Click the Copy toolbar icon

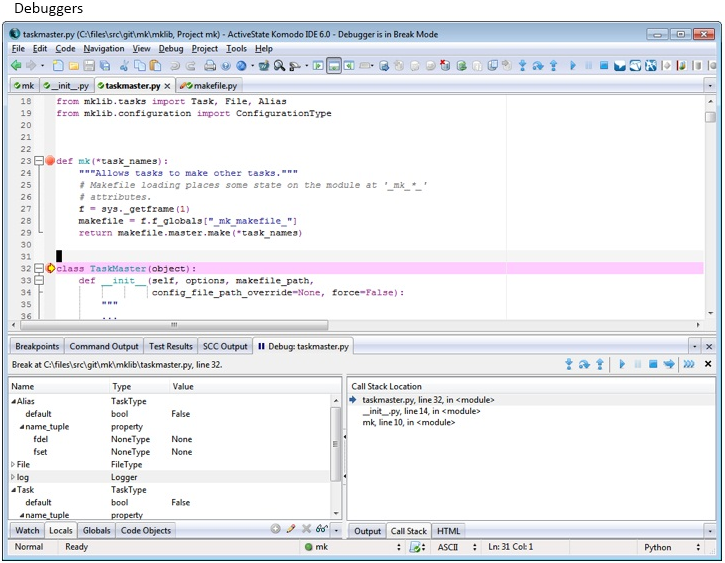coord(140,66)
